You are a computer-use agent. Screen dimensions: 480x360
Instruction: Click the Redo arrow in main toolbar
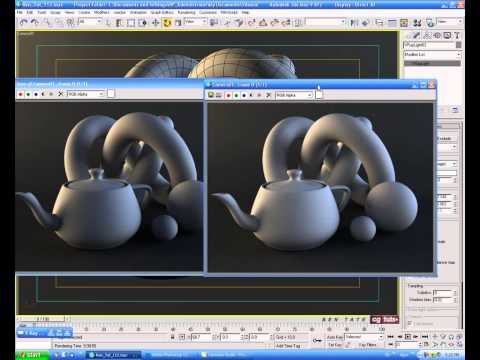click(x=35, y=23)
